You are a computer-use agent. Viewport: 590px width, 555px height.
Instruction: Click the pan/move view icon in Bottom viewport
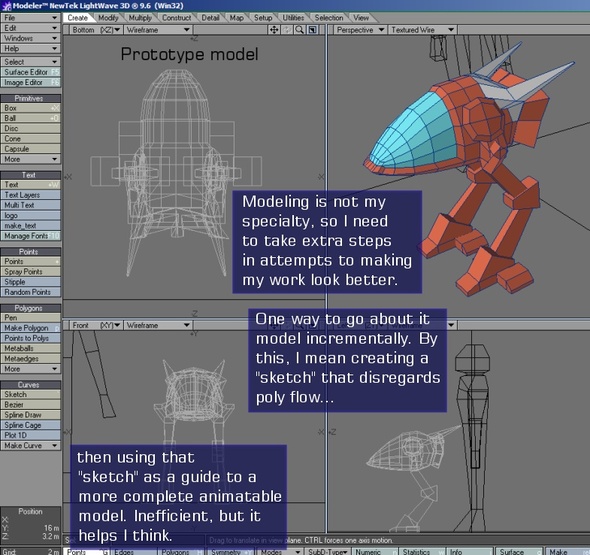274,30
